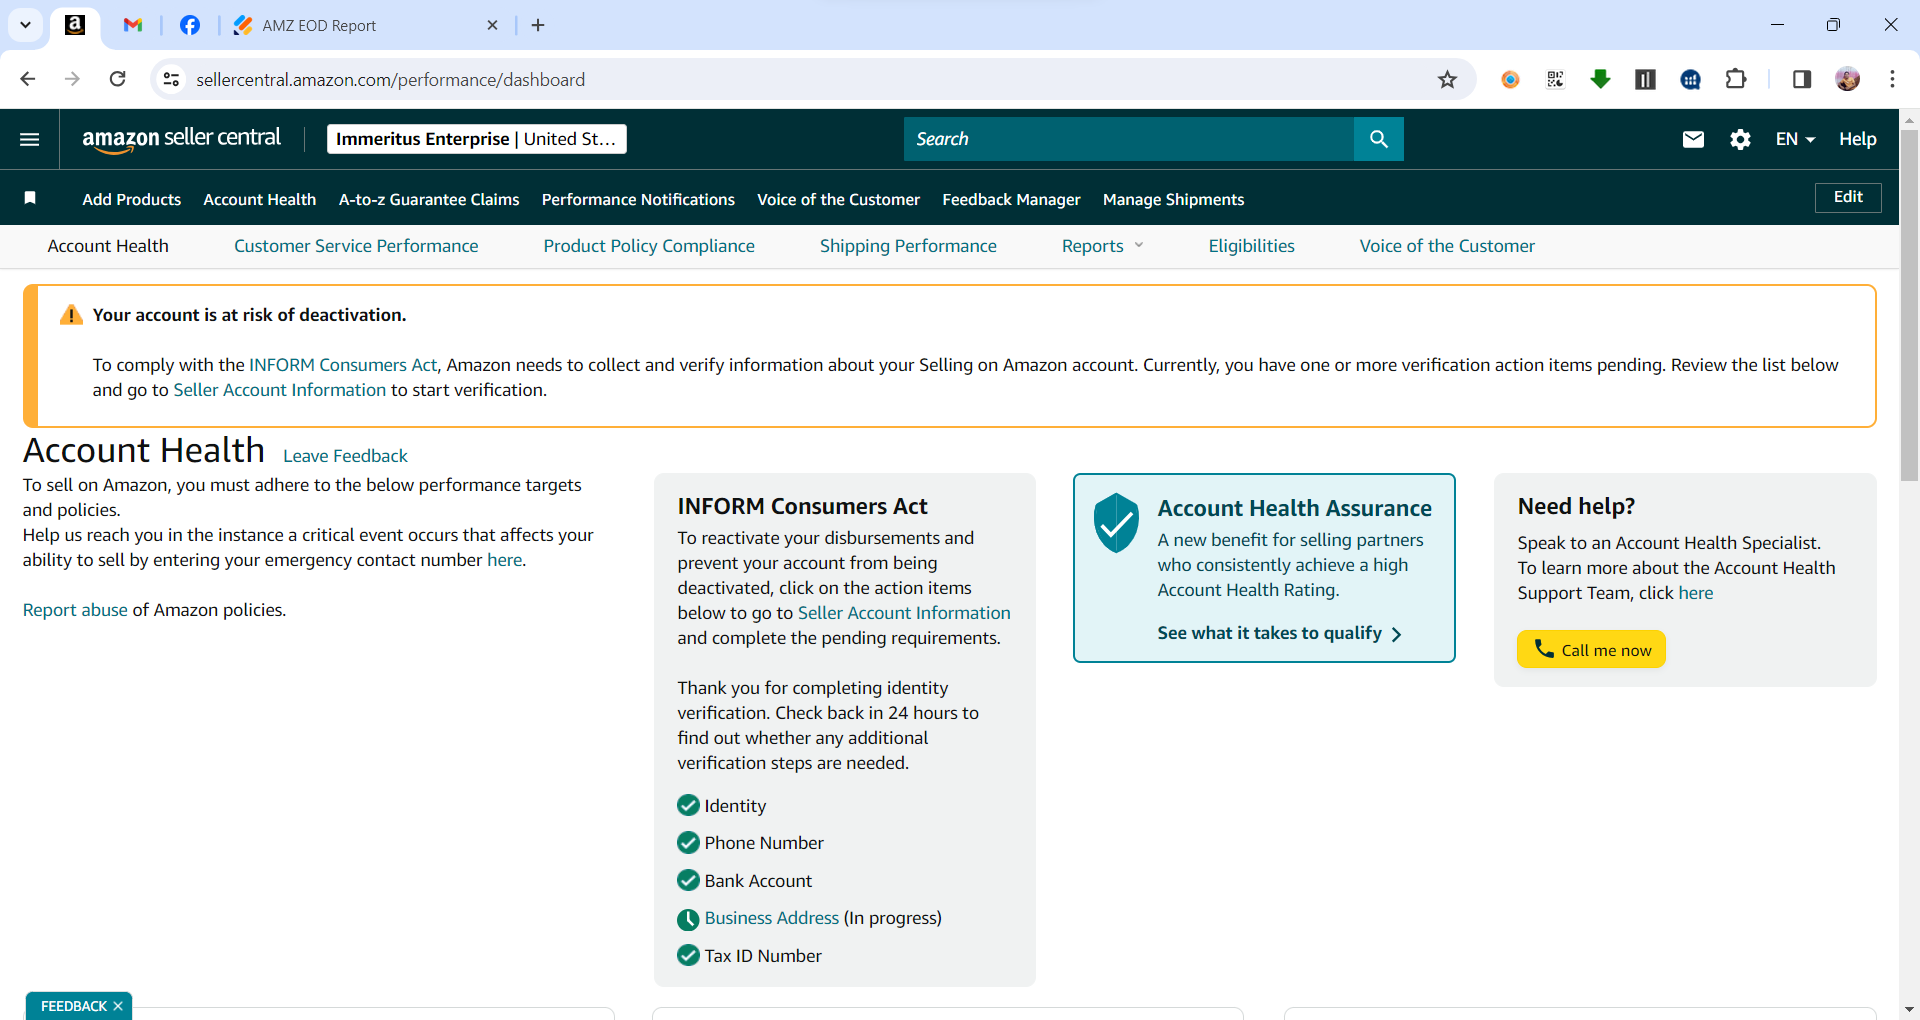1920x1020 pixels.
Task: Open the Extensions puzzle menu
Action: (1736, 79)
